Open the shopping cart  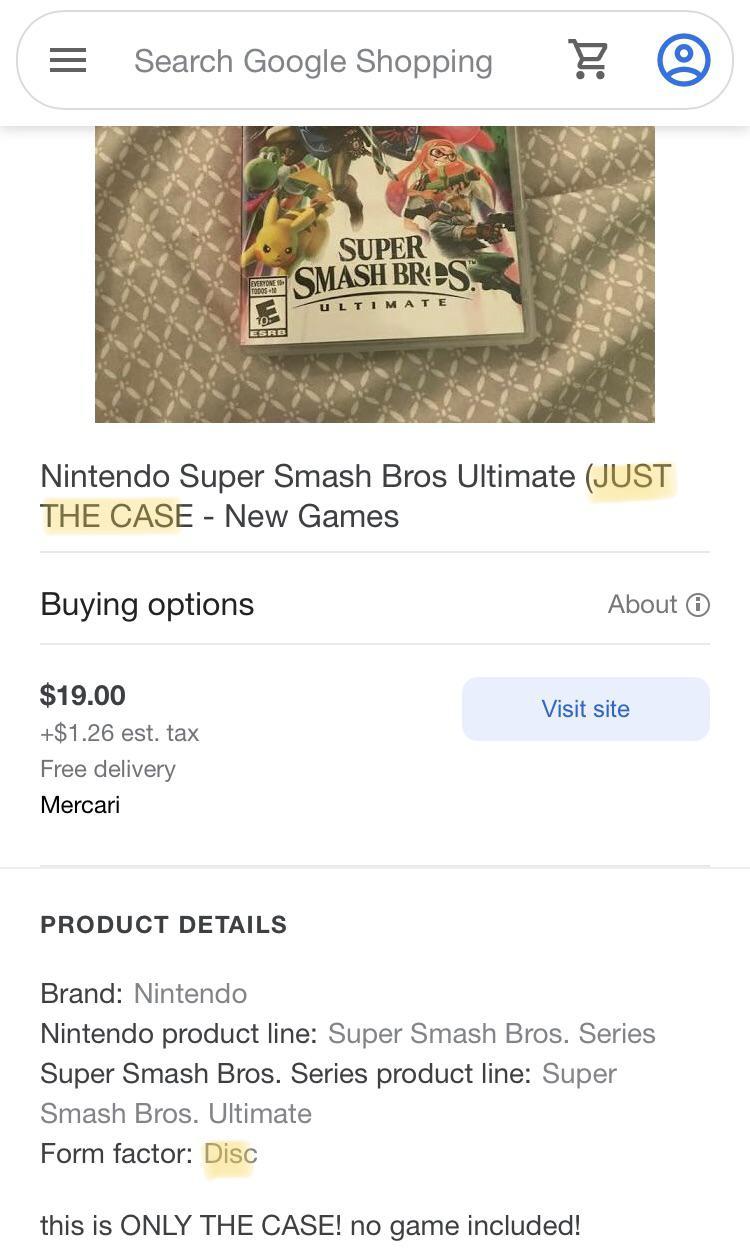click(589, 59)
